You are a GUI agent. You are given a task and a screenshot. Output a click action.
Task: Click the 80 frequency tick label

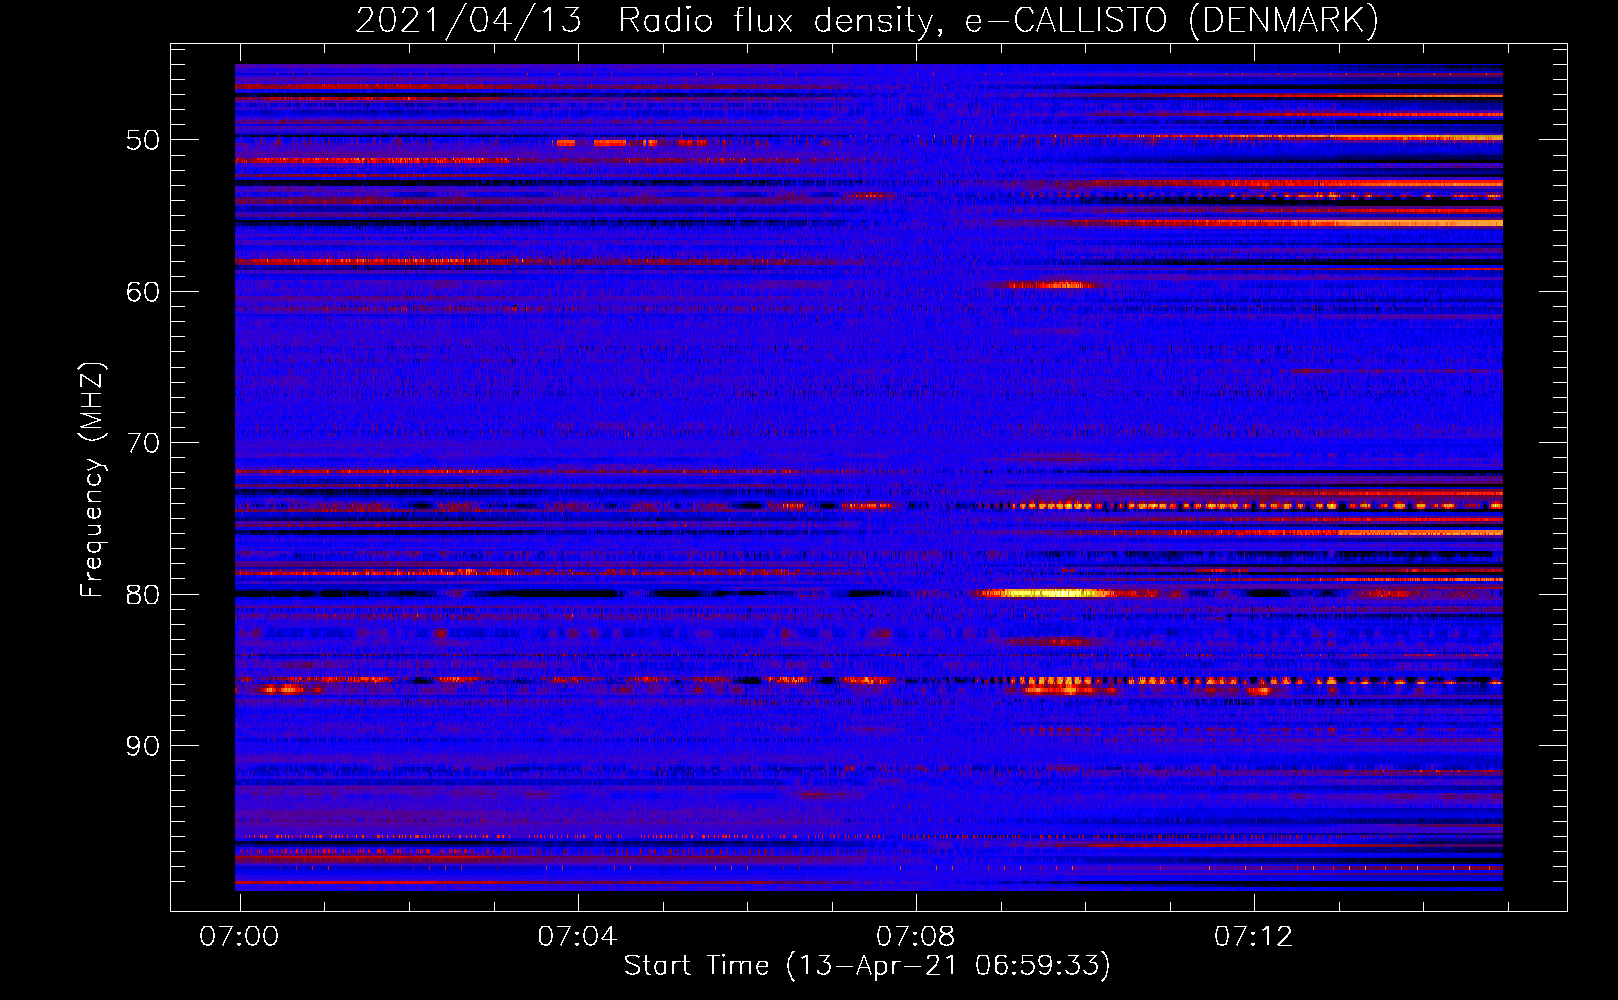click(143, 595)
